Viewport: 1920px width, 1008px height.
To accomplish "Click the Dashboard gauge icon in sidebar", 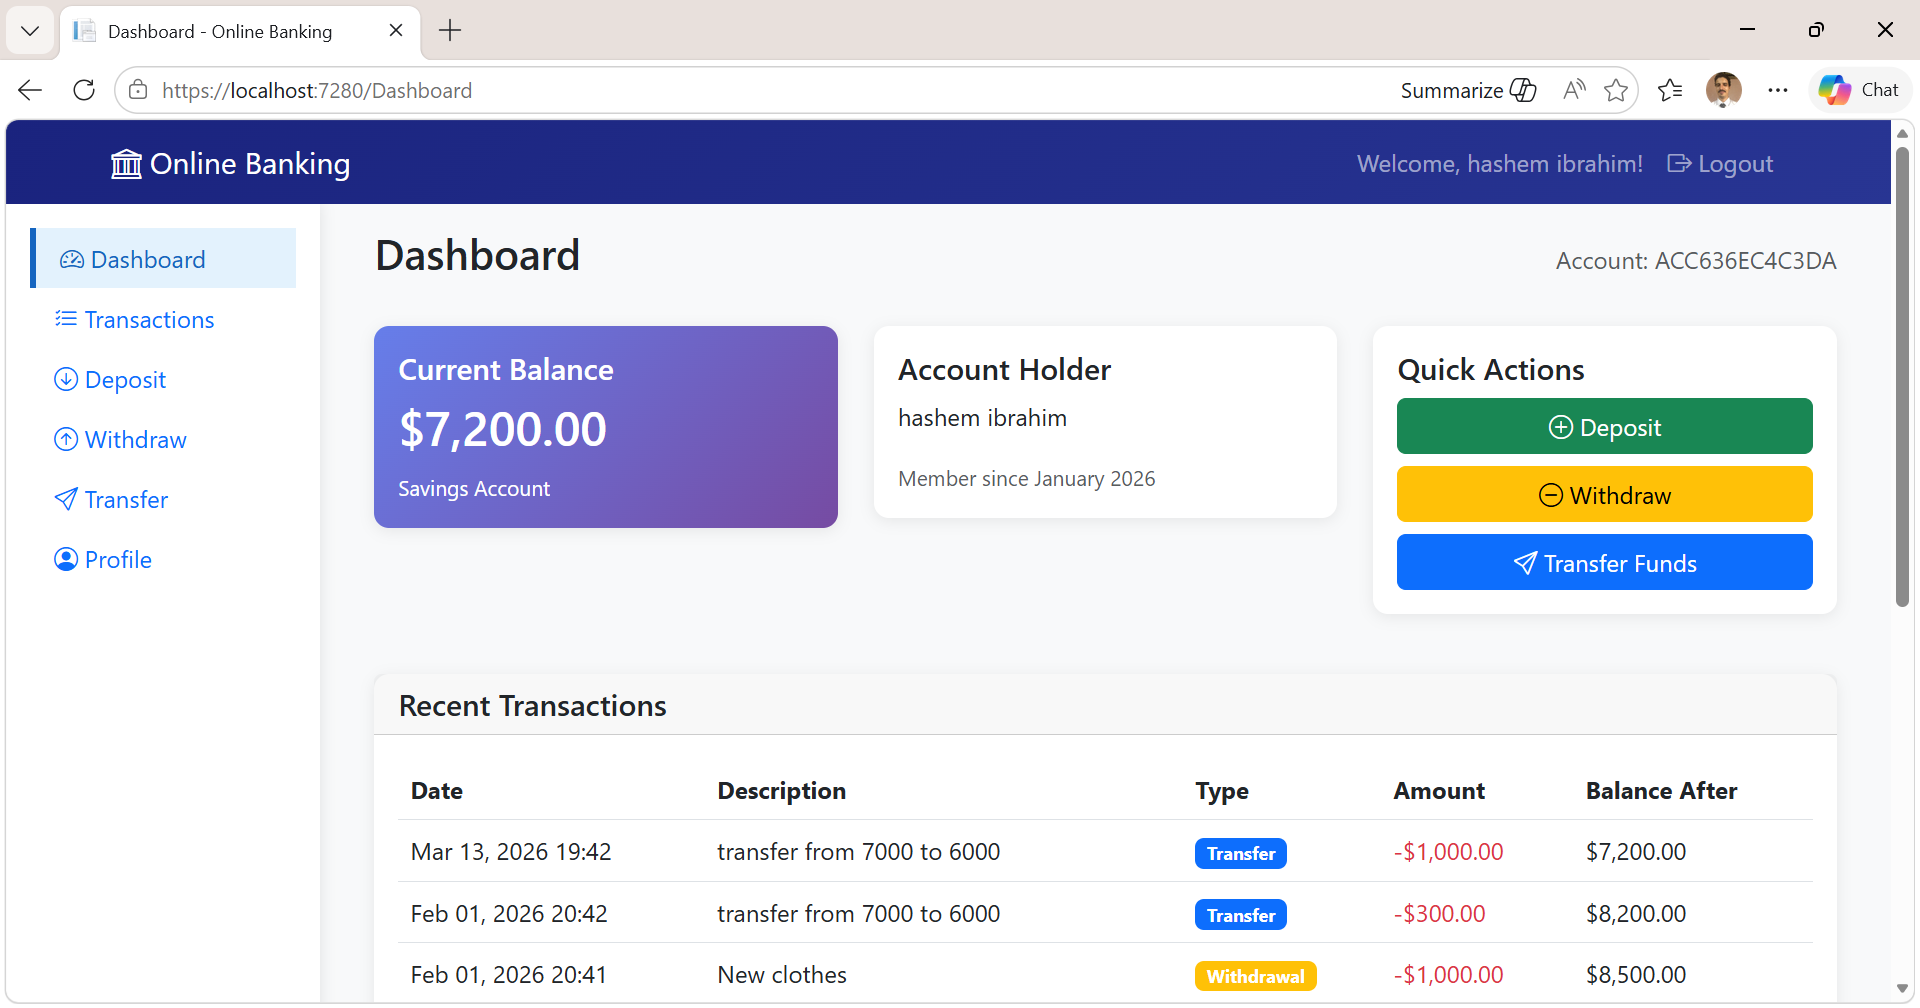I will point(72,260).
